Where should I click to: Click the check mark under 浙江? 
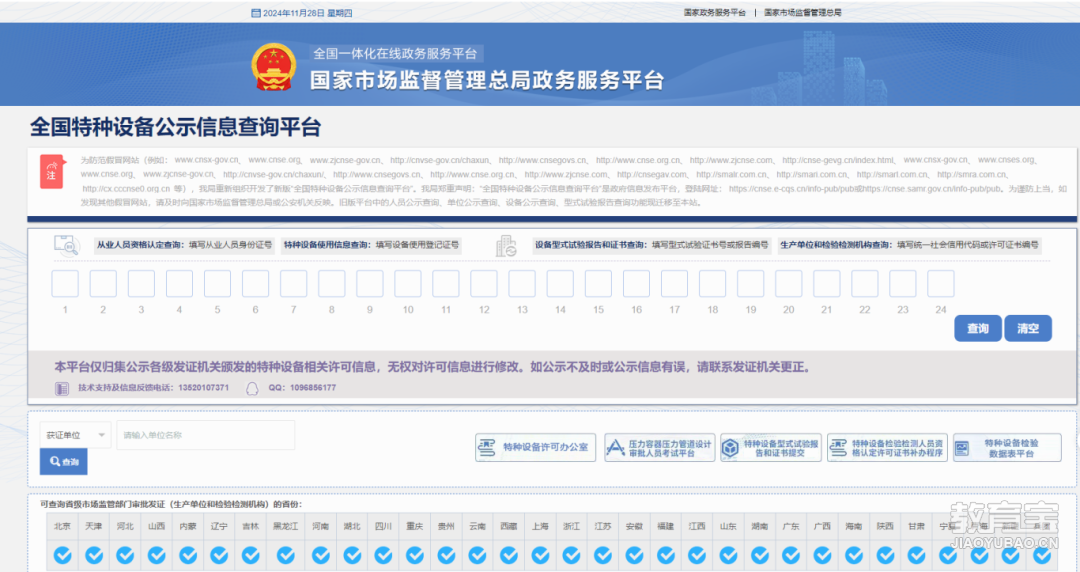[572, 555]
